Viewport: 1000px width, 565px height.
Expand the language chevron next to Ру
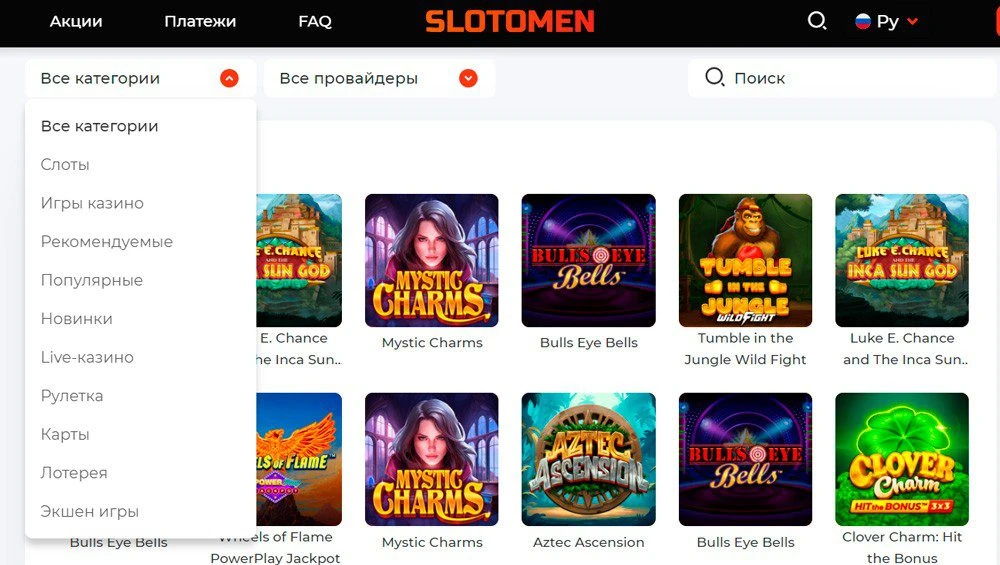(x=913, y=21)
